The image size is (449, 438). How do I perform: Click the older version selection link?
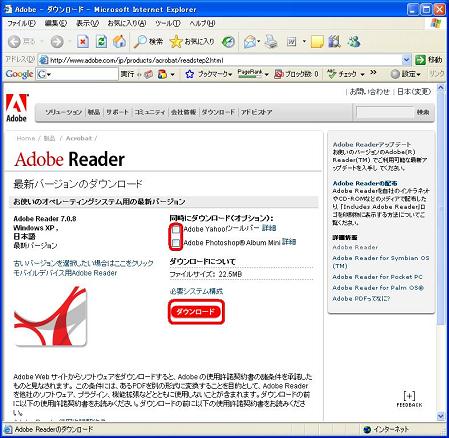pyautogui.click(x=83, y=263)
